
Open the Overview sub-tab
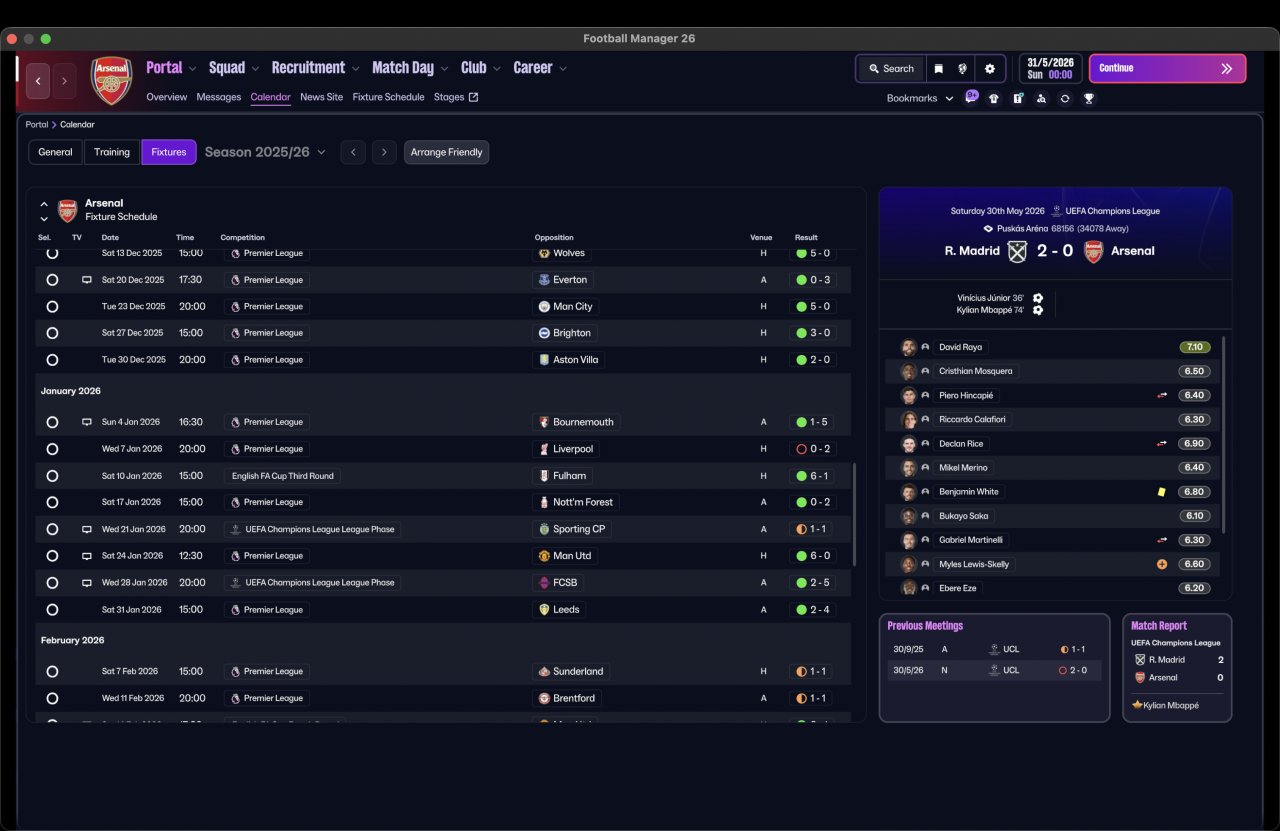click(x=167, y=97)
